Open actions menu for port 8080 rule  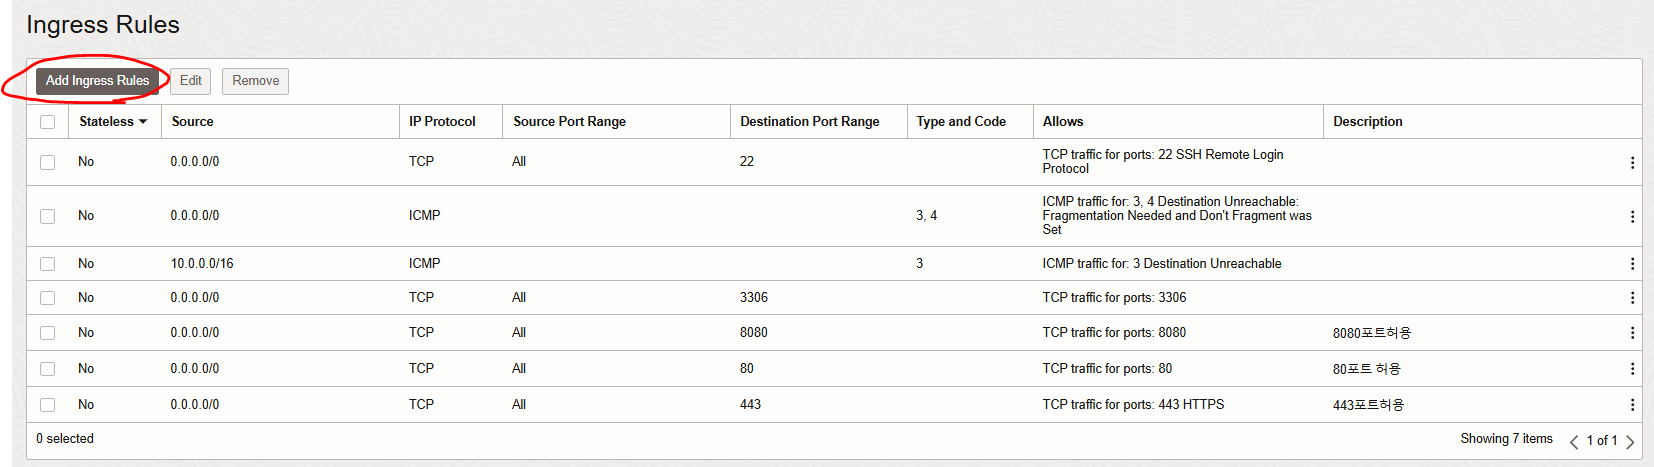tap(1632, 333)
